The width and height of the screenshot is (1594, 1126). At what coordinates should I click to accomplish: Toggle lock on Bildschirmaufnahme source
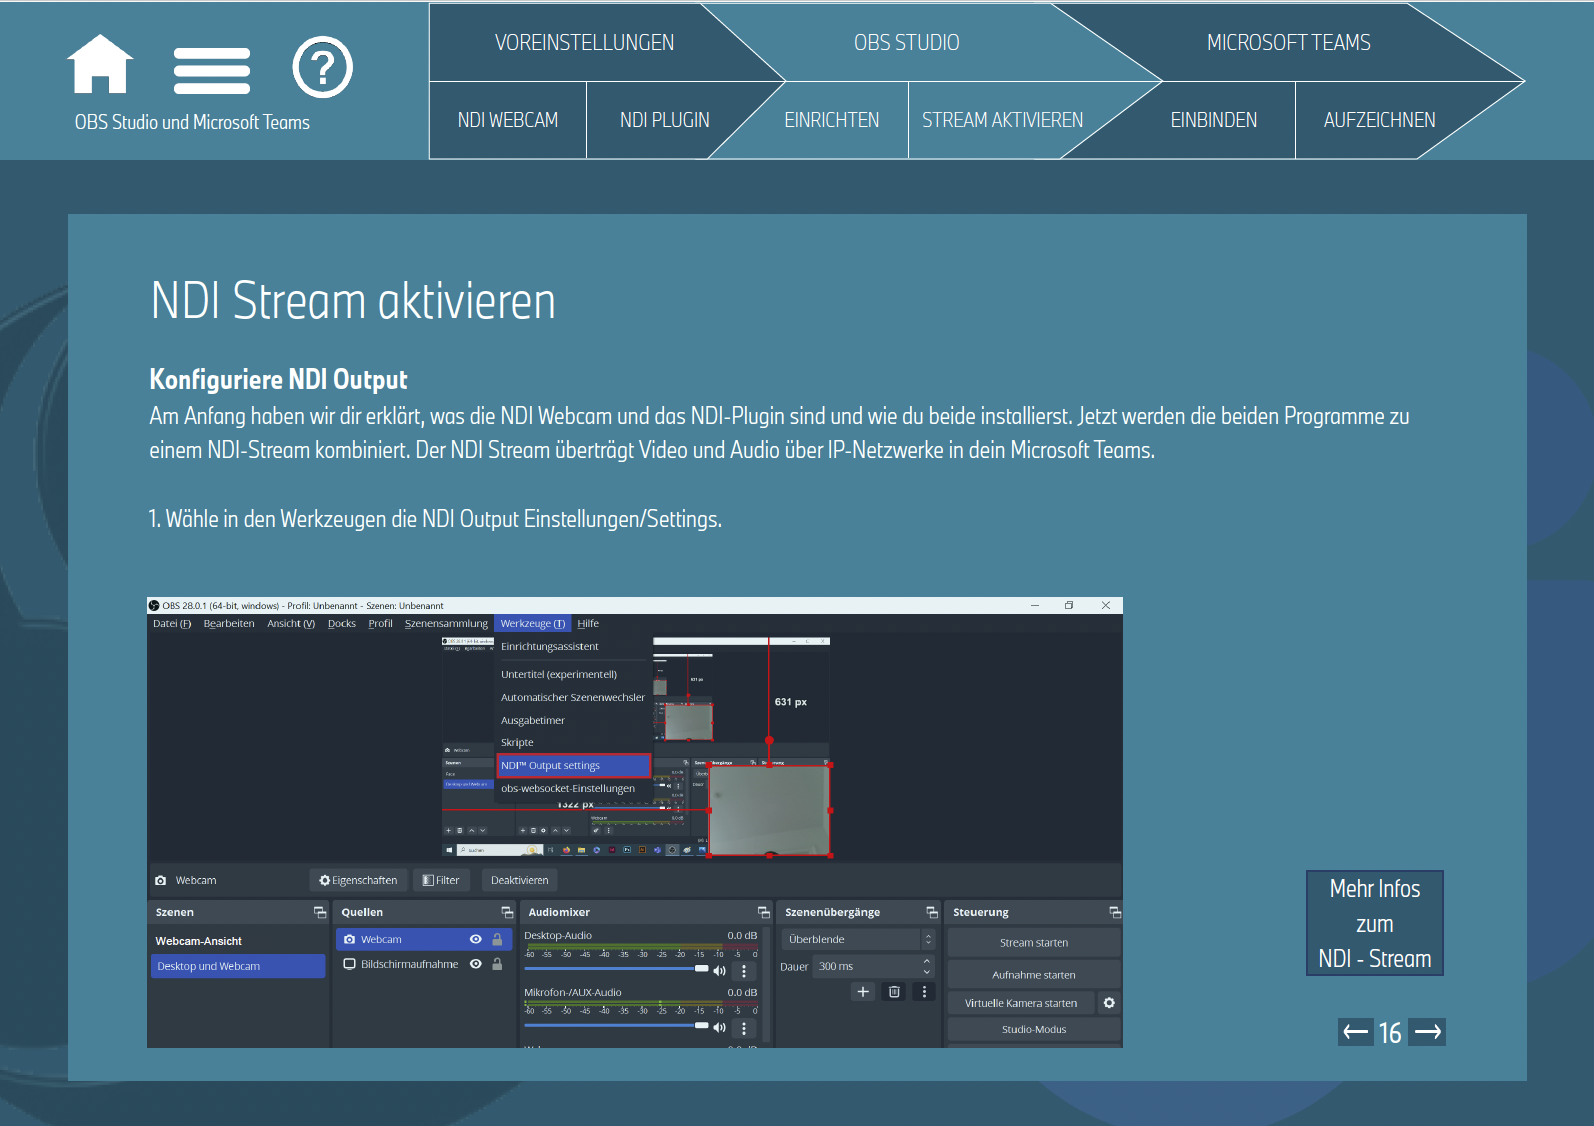tap(497, 964)
